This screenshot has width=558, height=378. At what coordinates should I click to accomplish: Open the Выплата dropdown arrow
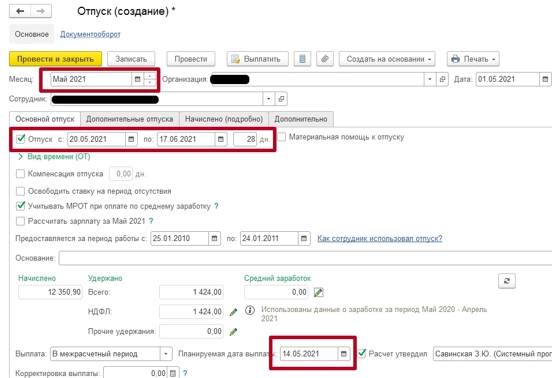coord(165,354)
